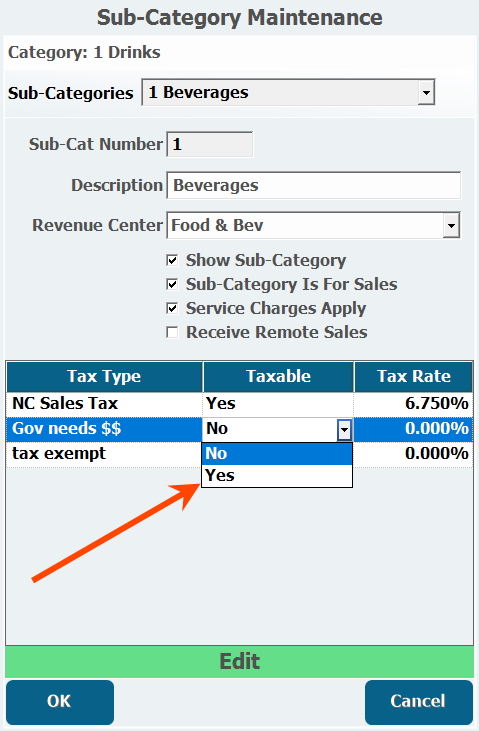This screenshot has width=479, height=731.
Task: Enable Receive Remote Sales checkbox
Action: tap(173, 332)
